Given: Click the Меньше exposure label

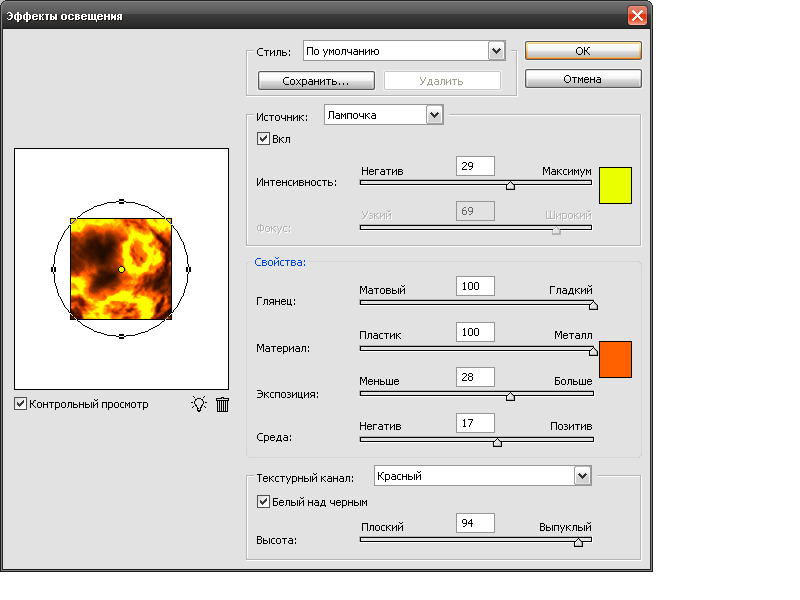Looking at the screenshot, I should pos(379,381).
